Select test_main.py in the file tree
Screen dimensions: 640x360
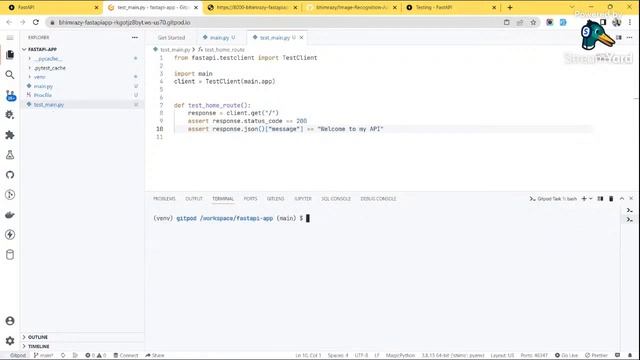pos(49,104)
